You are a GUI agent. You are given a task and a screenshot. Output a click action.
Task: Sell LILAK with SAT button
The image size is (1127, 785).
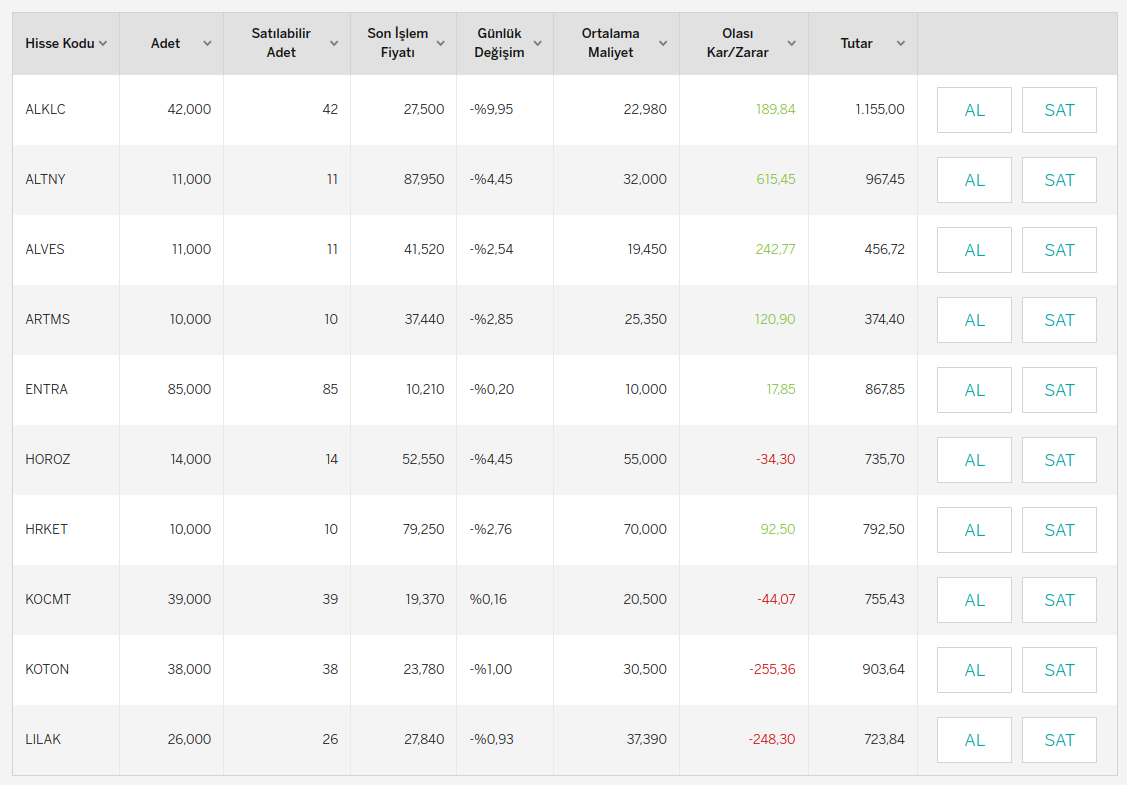[x=1059, y=740]
